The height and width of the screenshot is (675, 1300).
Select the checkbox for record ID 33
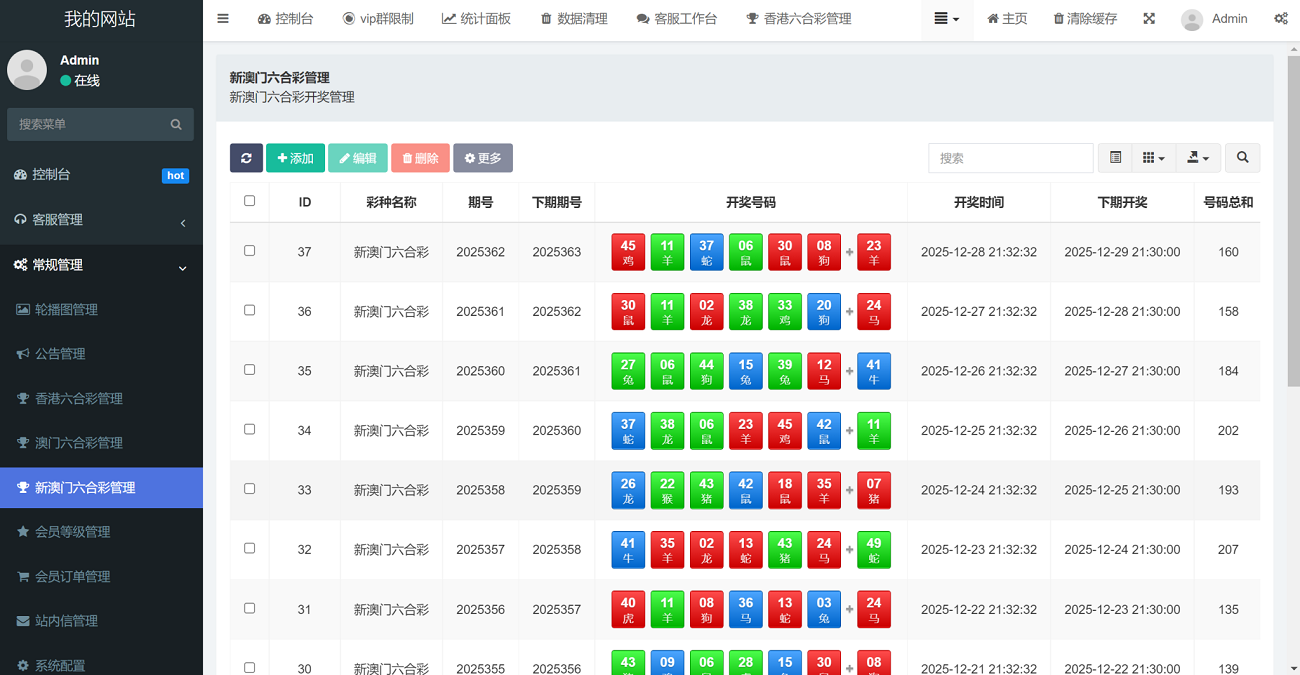[x=249, y=489]
